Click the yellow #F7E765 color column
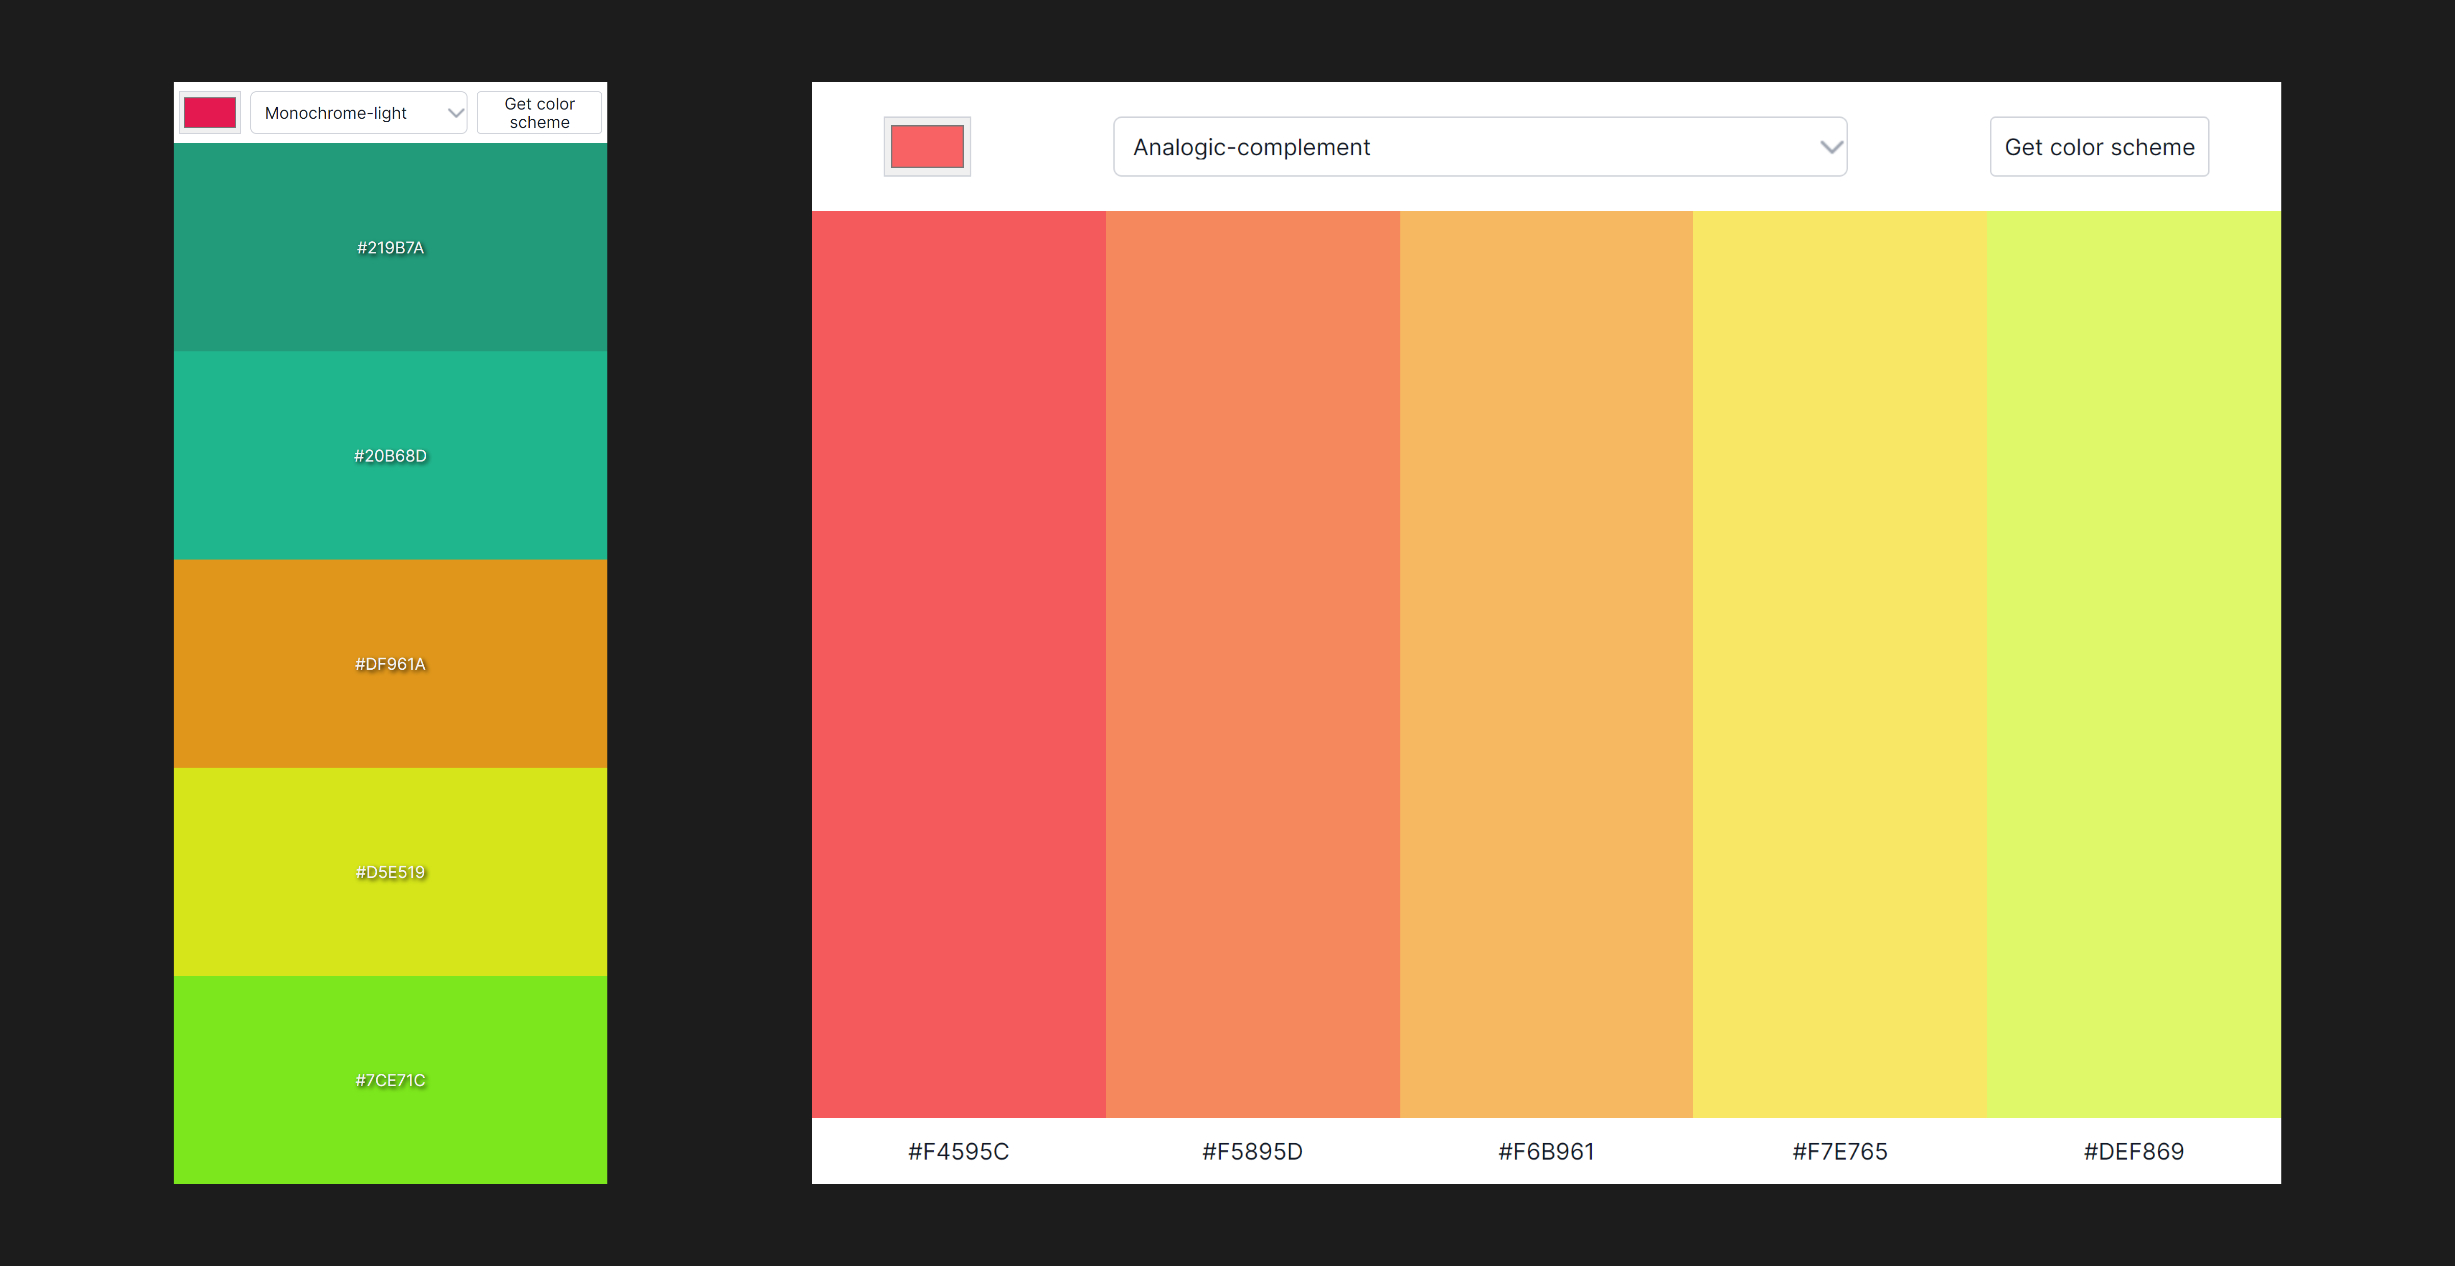The image size is (2455, 1266). [x=1839, y=663]
